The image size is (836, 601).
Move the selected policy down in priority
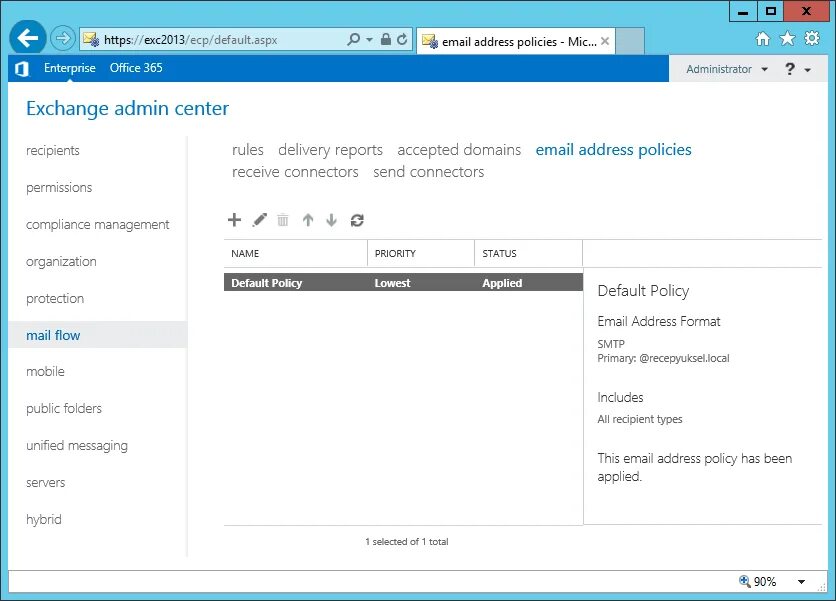pyautogui.click(x=331, y=220)
